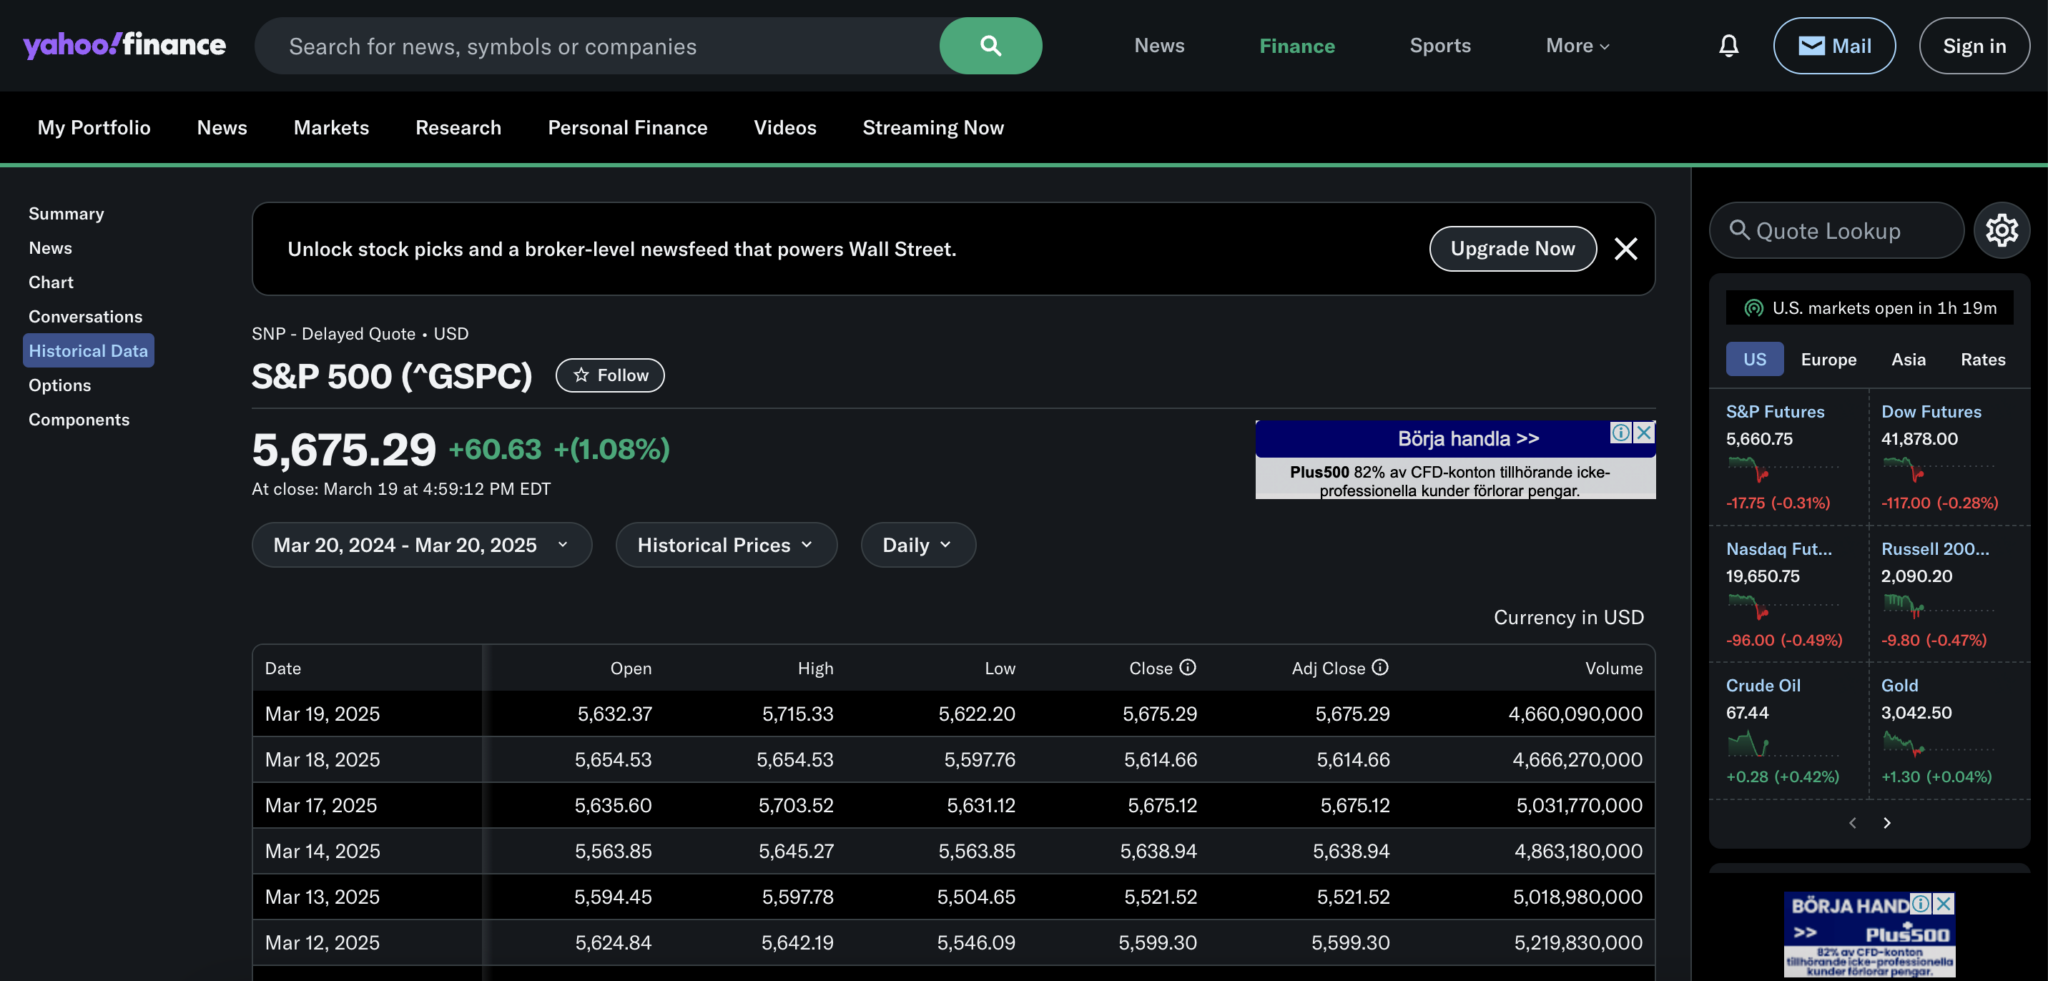2048x981 pixels.
Task: Open the Markets navigation menu
Action: [331, 127]
